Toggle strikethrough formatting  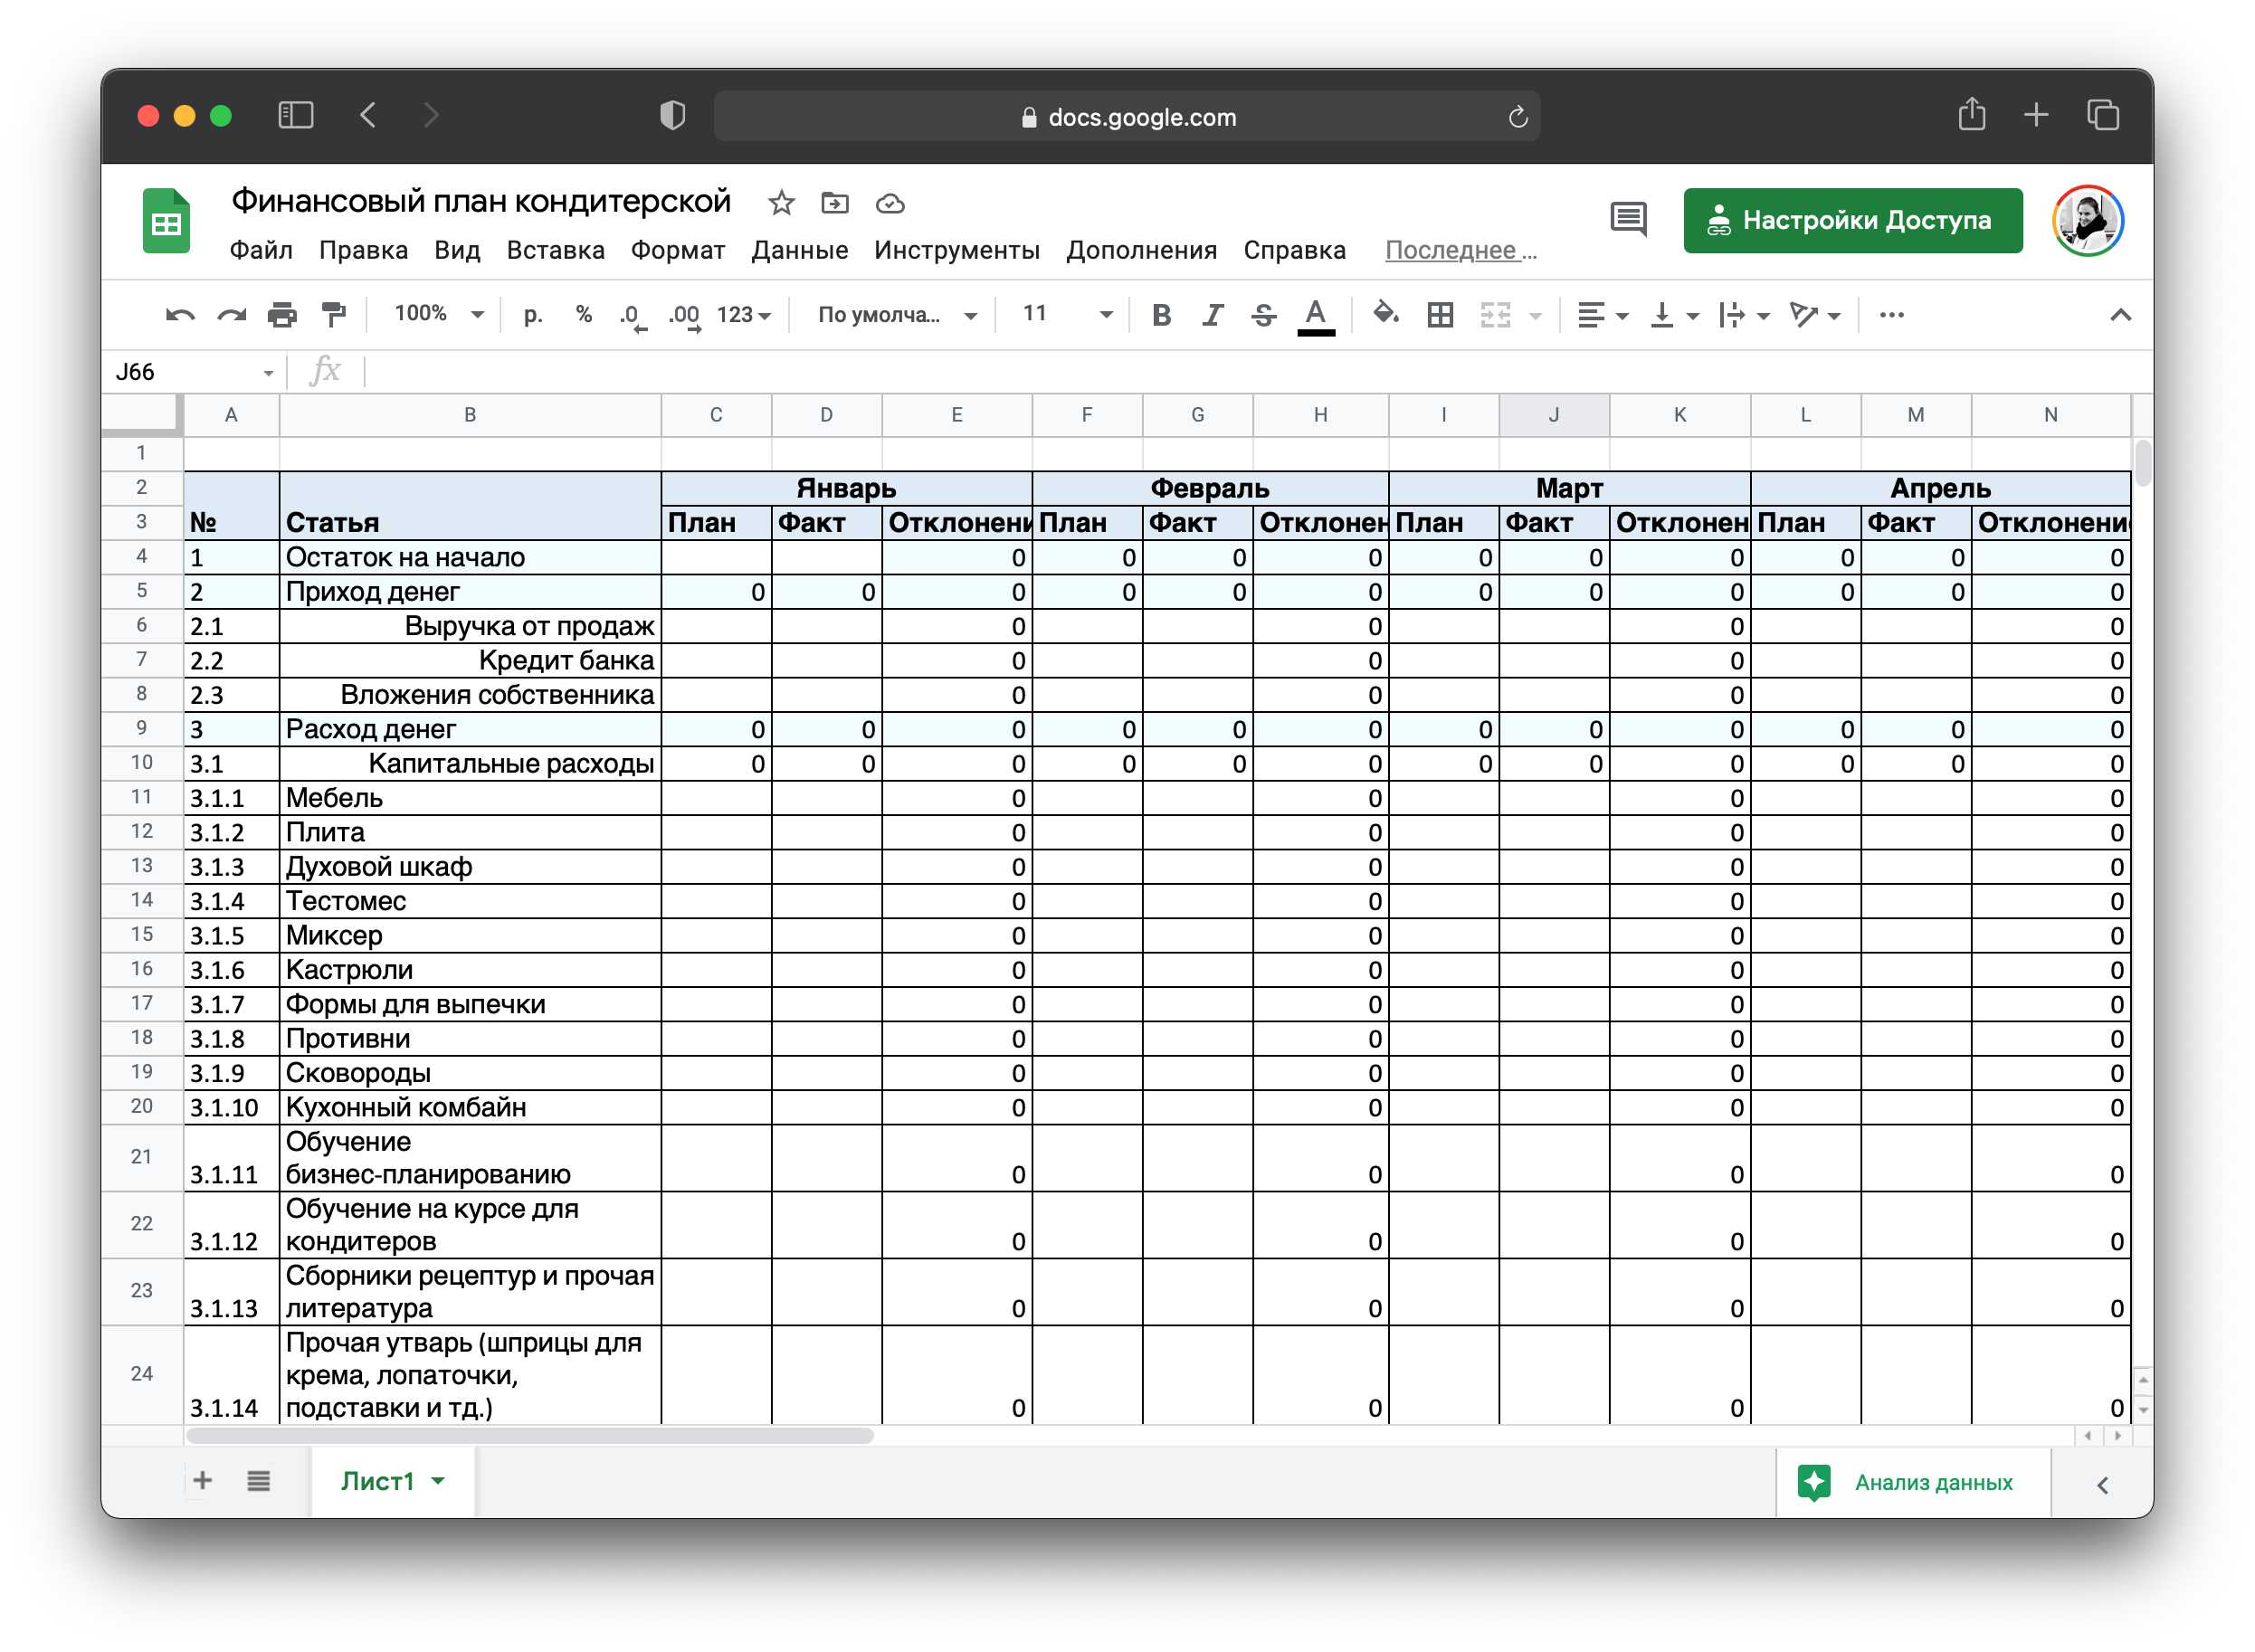click(x=1263, y=315)
